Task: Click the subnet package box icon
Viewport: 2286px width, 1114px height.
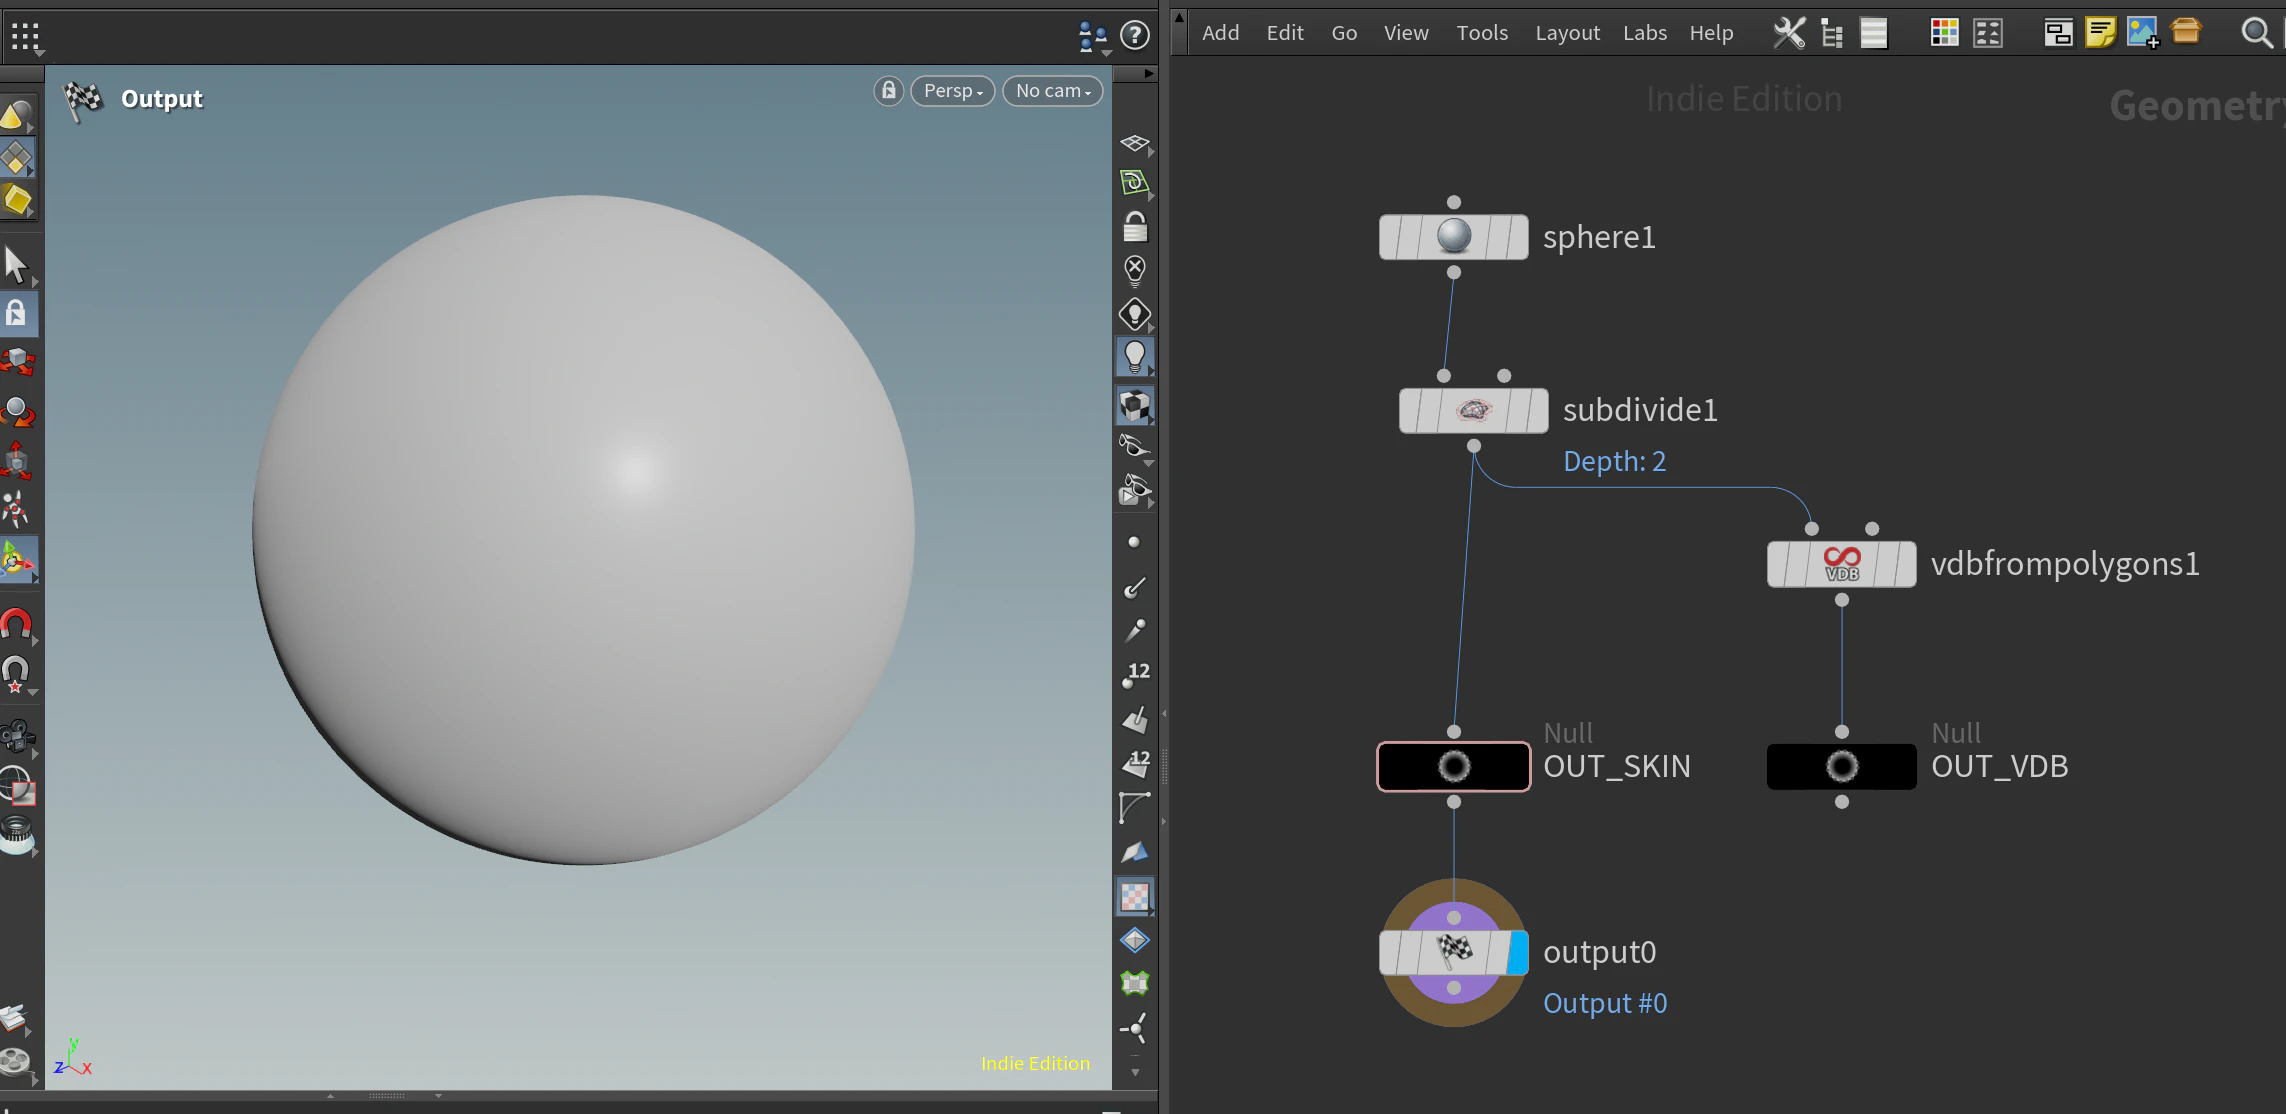Action: [x=2186, y=31]
